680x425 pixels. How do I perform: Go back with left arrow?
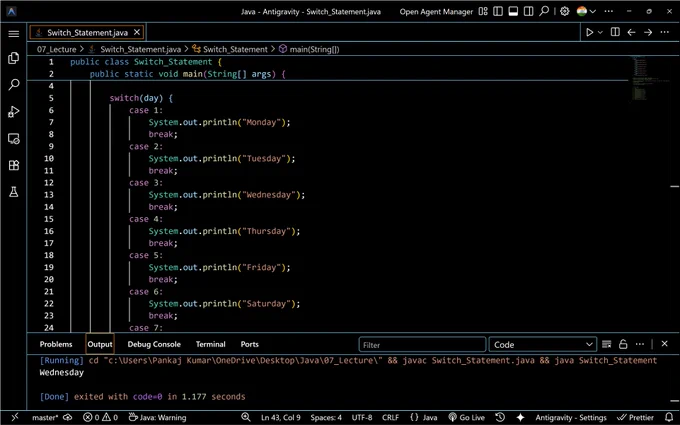631,32
